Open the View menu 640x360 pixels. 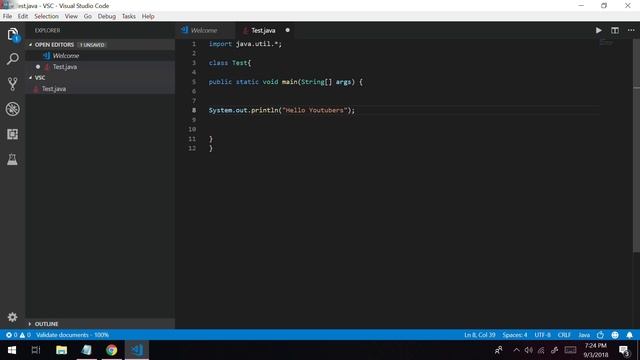click(71, 16)
